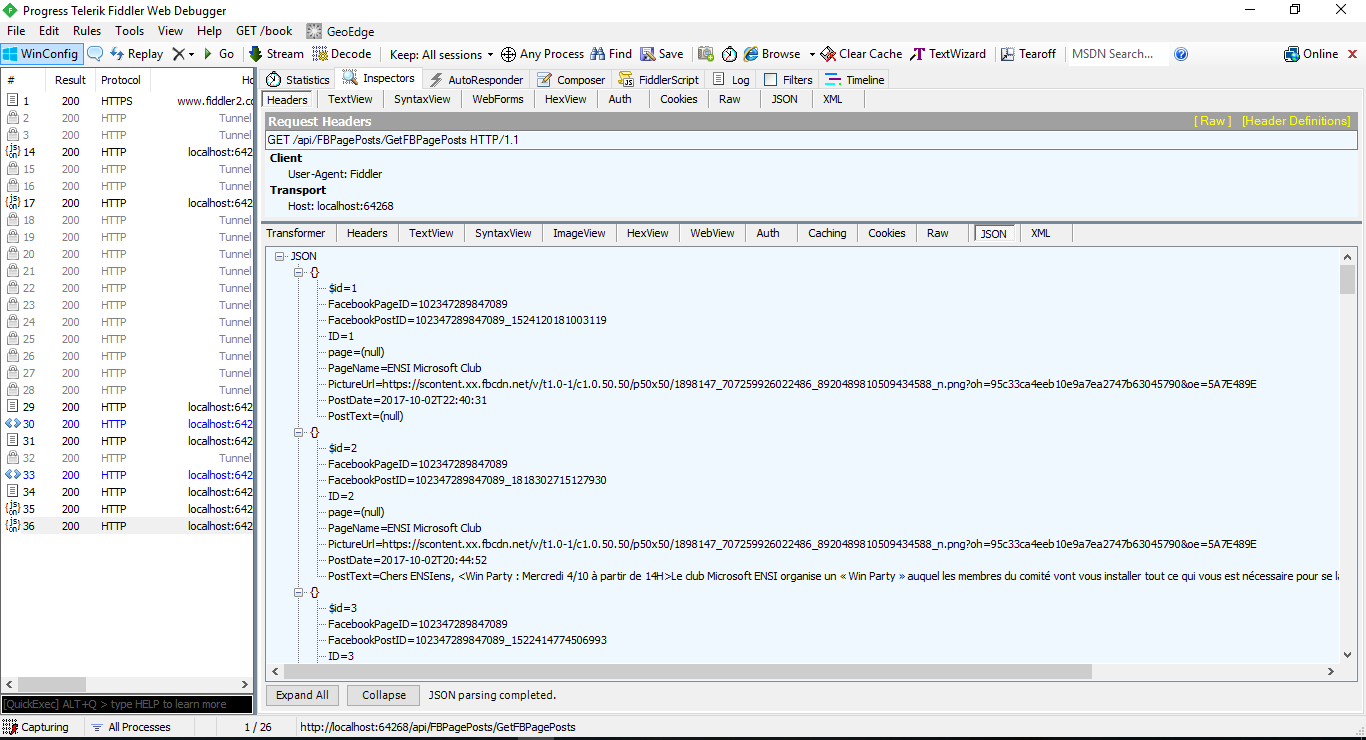Toggle Stream mode in toolbar

(276, 54)
